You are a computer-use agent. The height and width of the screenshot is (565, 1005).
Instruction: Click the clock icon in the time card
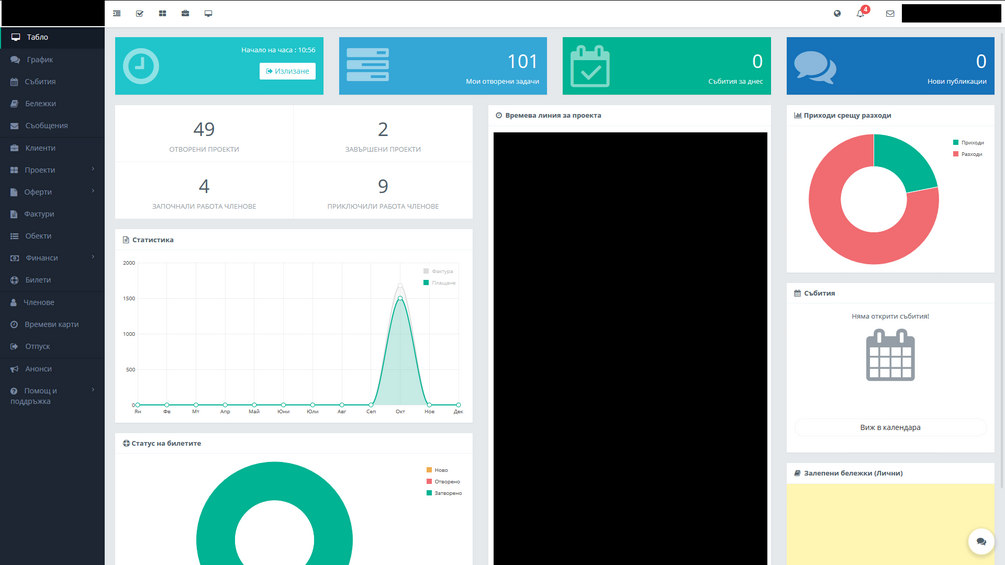click(141, 66)
